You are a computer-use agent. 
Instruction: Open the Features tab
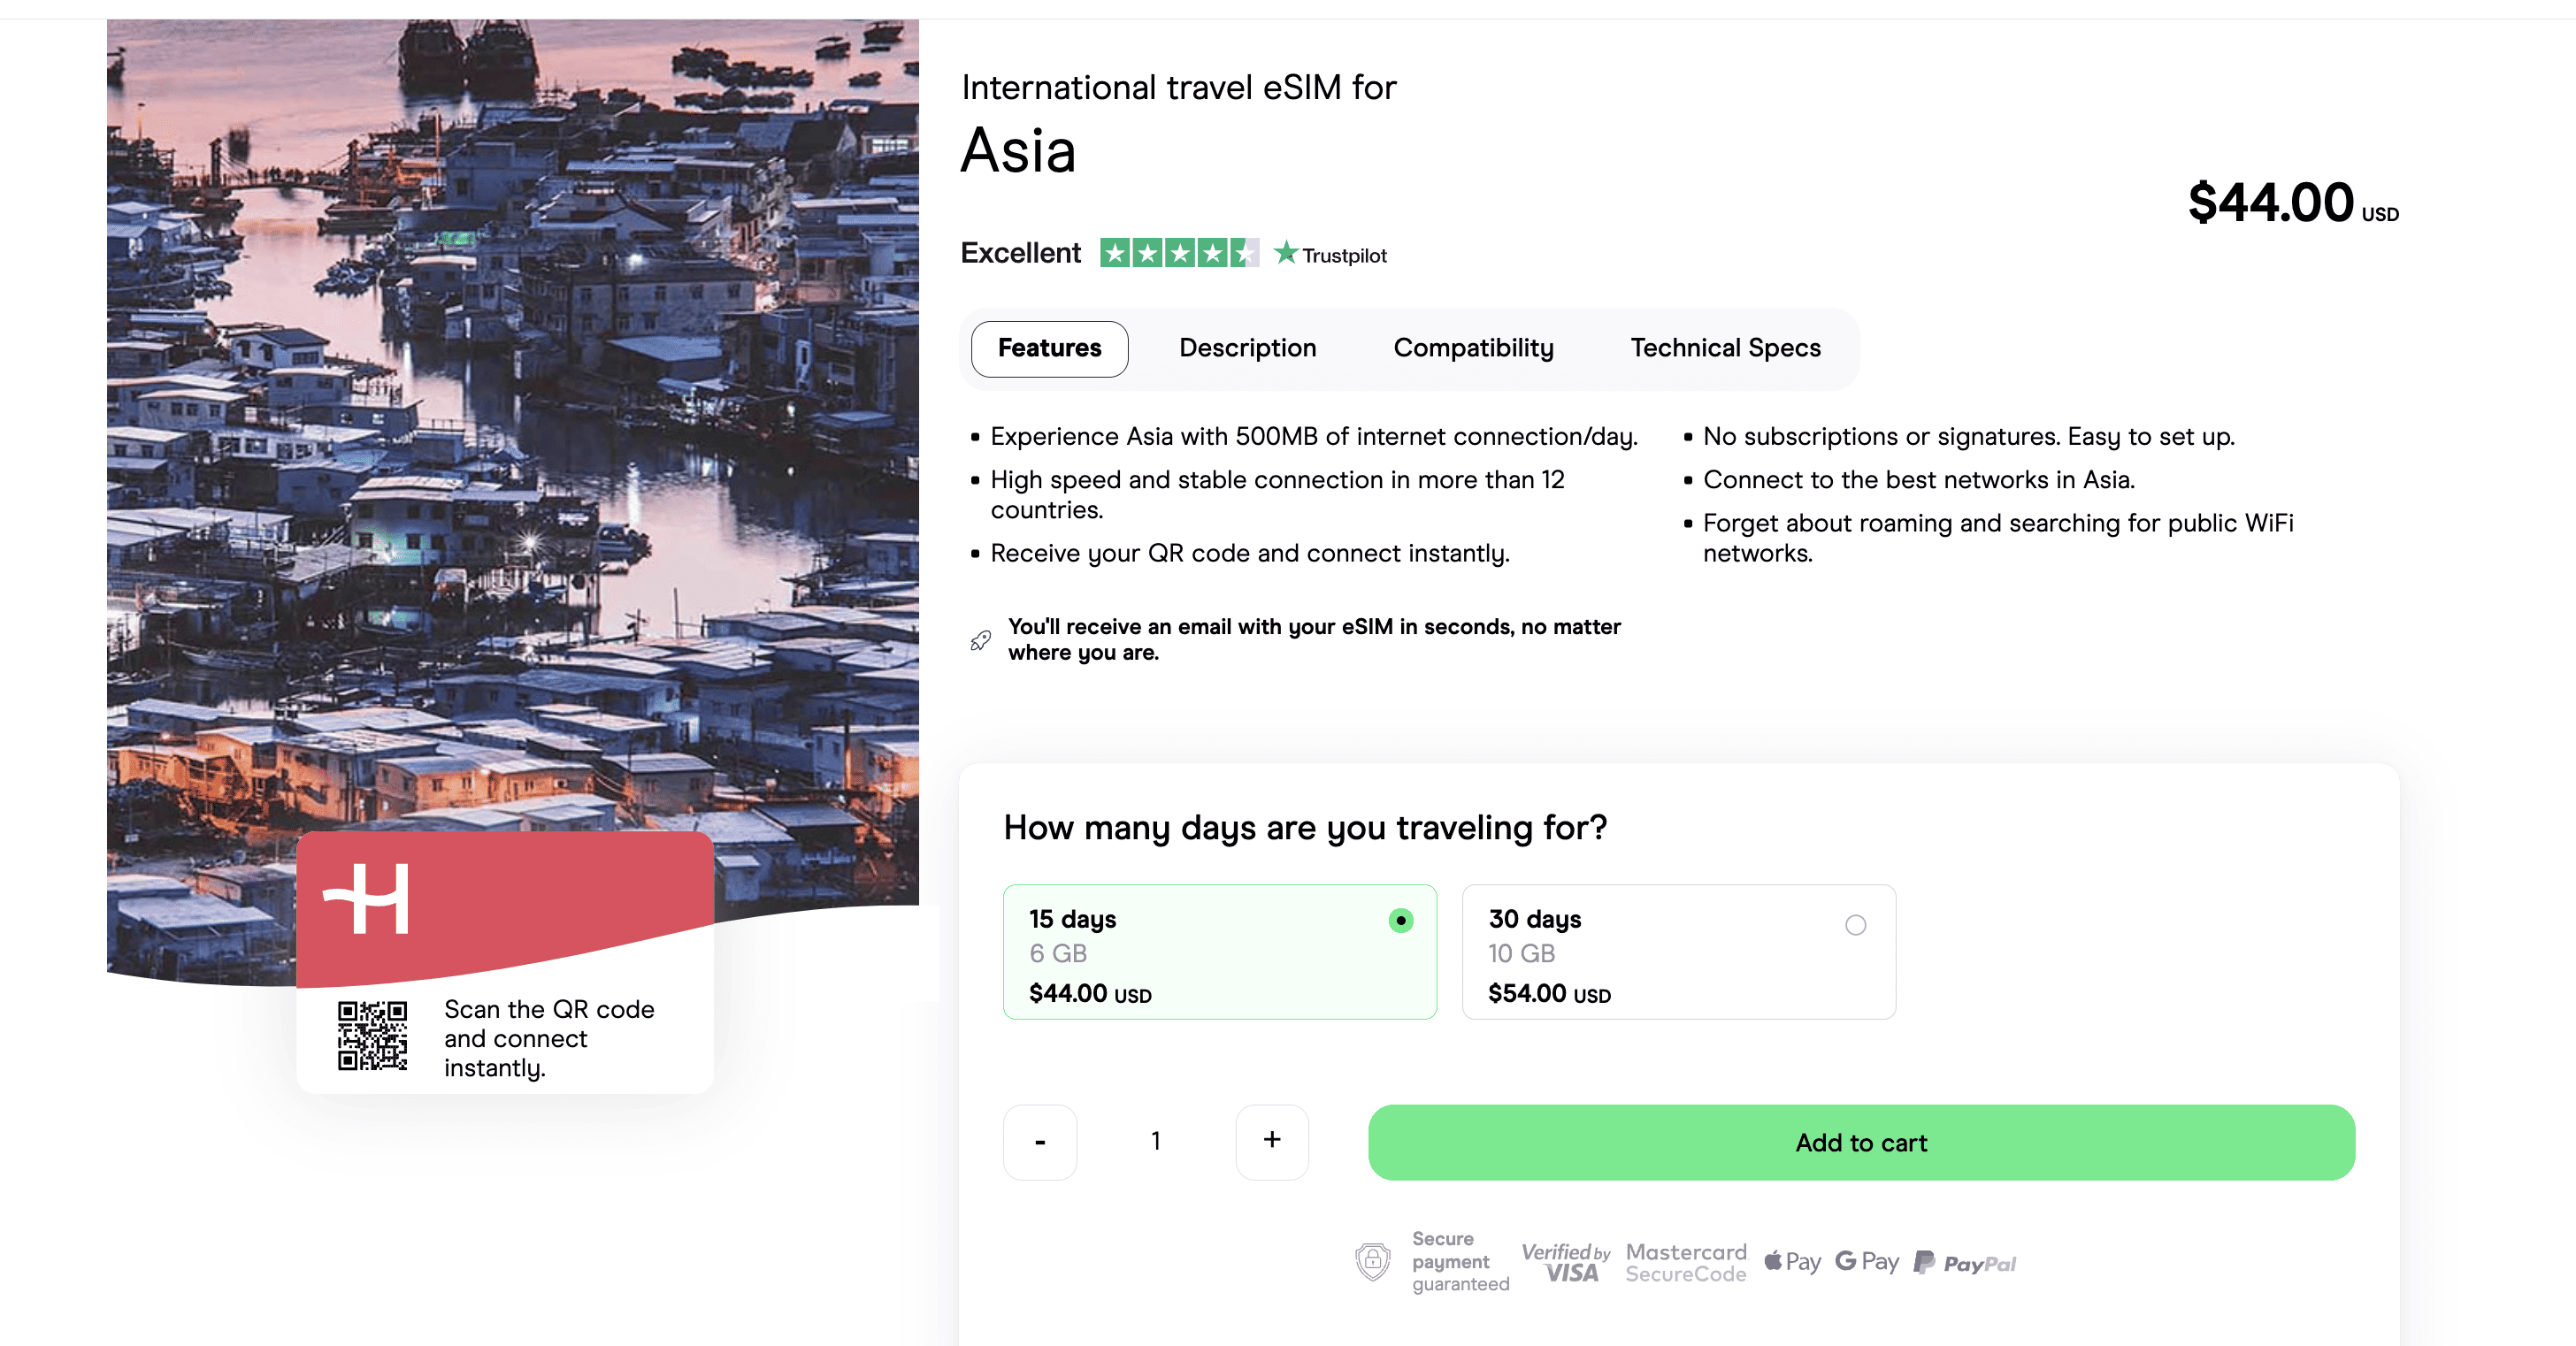[x=1049, y=348]
